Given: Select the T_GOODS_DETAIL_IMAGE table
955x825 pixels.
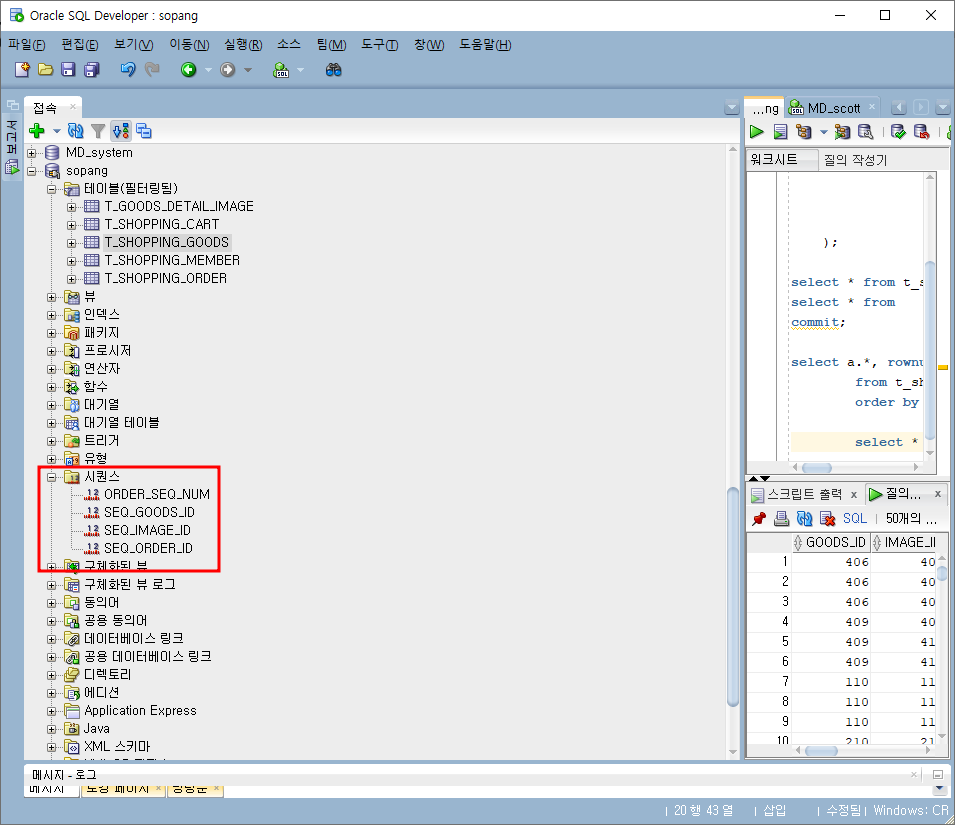Looking at the screenshot, I should [179, 206].
